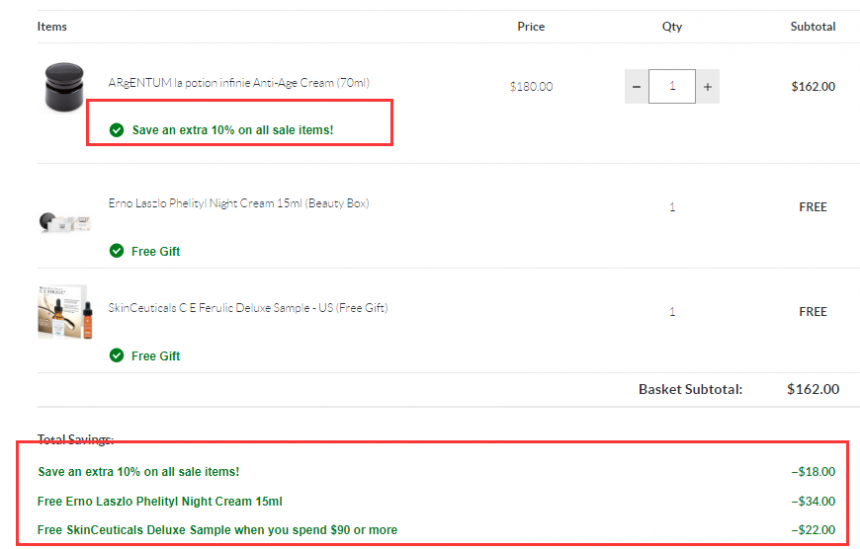
Task: Click the Qty column header
Action: [672, 26]
